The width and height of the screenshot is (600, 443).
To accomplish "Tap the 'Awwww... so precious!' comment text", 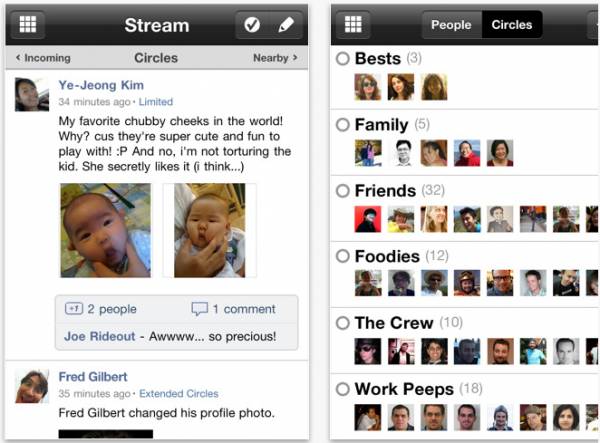I will tap(212, 336).
